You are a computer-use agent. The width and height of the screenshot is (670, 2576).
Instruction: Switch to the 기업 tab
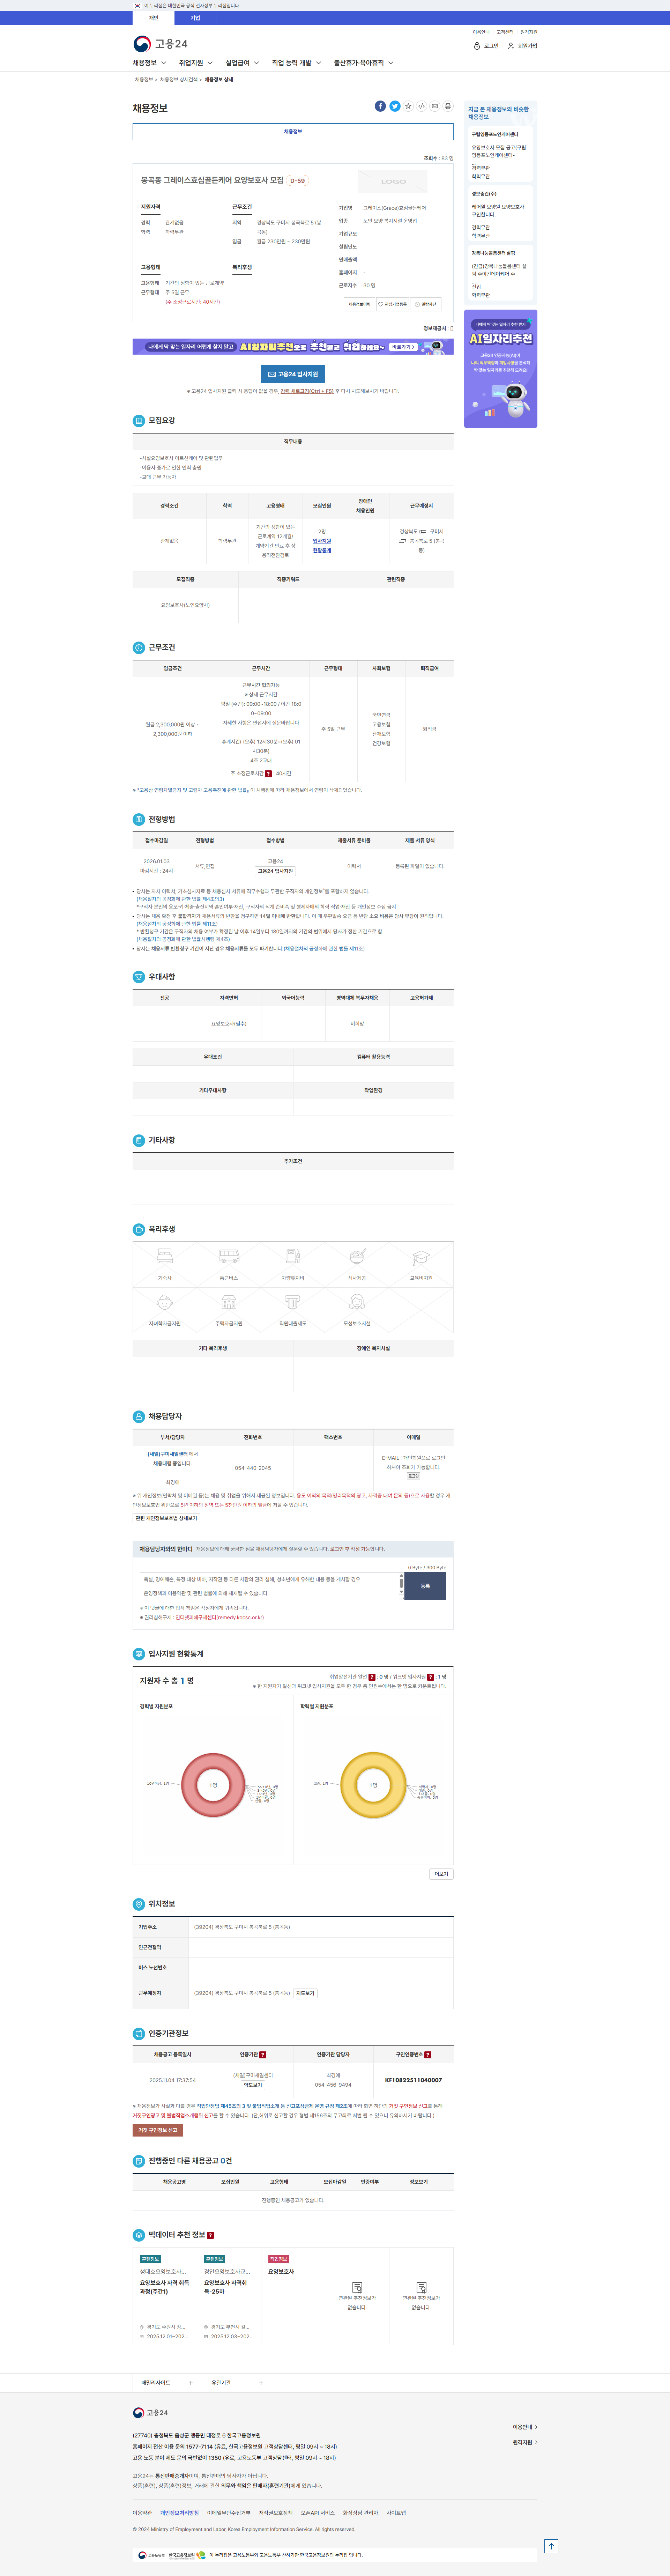(195, 18)
